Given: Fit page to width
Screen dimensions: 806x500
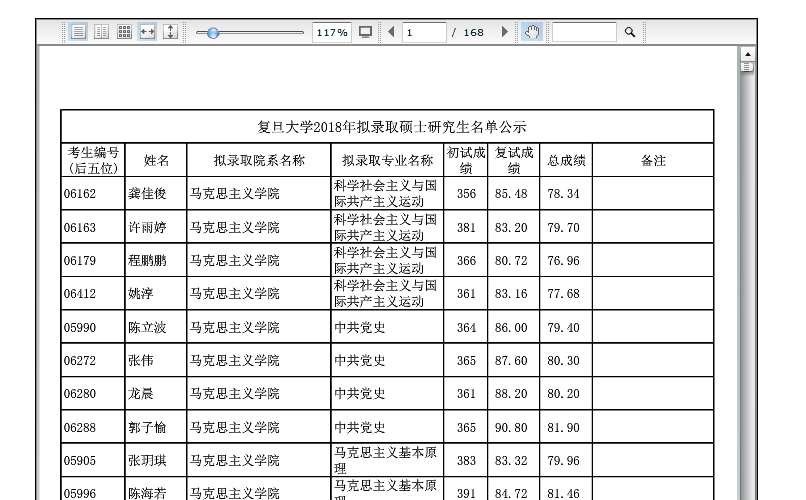Looking at the screenshot, I should click(x=147, y=32).
